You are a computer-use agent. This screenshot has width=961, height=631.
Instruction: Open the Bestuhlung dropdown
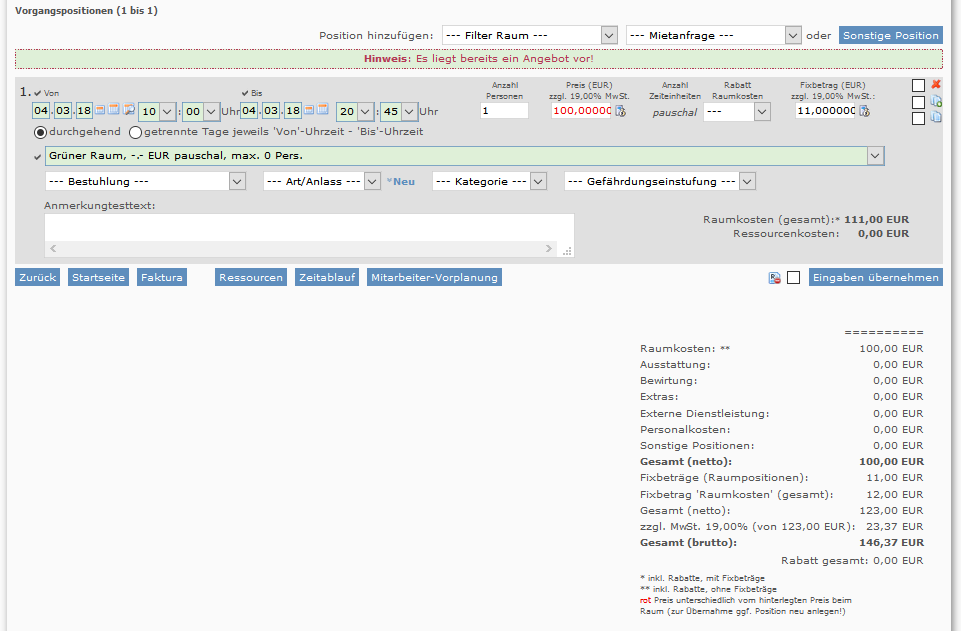point(145,181)
